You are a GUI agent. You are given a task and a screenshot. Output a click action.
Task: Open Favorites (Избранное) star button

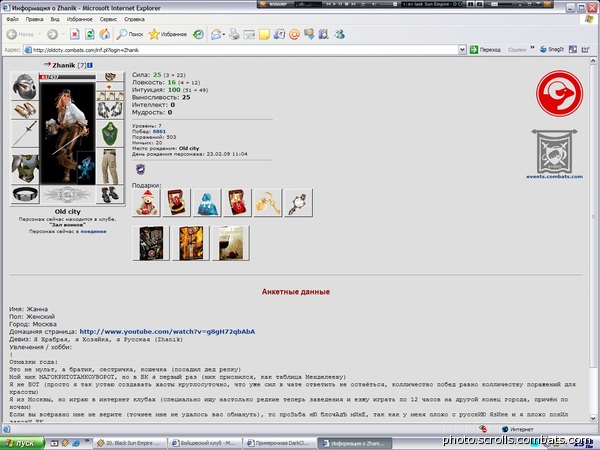click(168, 34)
